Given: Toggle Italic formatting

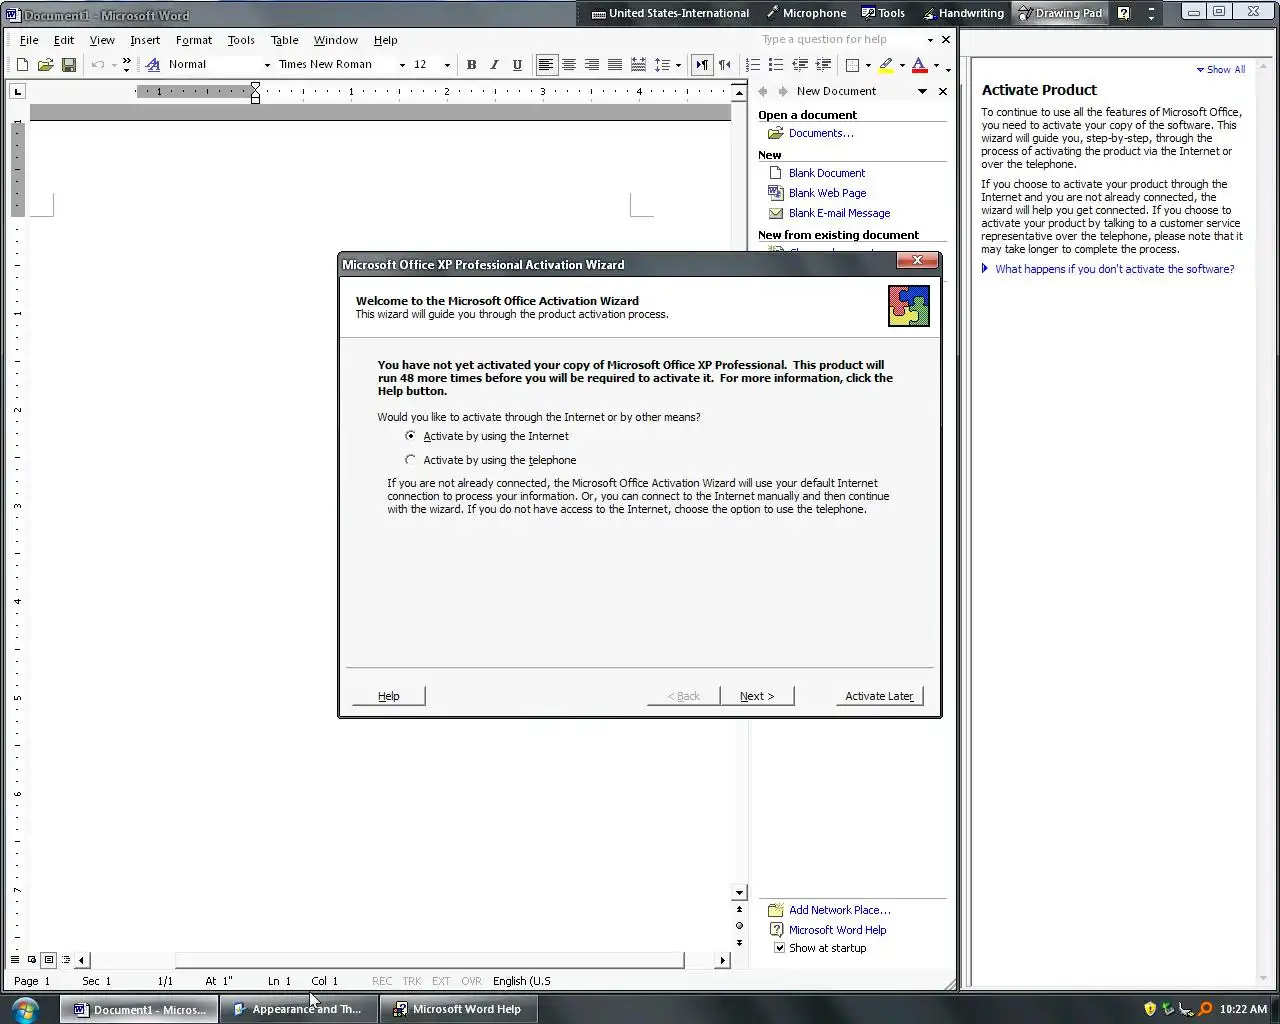Looking at the screenshot, I should point(494,65).
